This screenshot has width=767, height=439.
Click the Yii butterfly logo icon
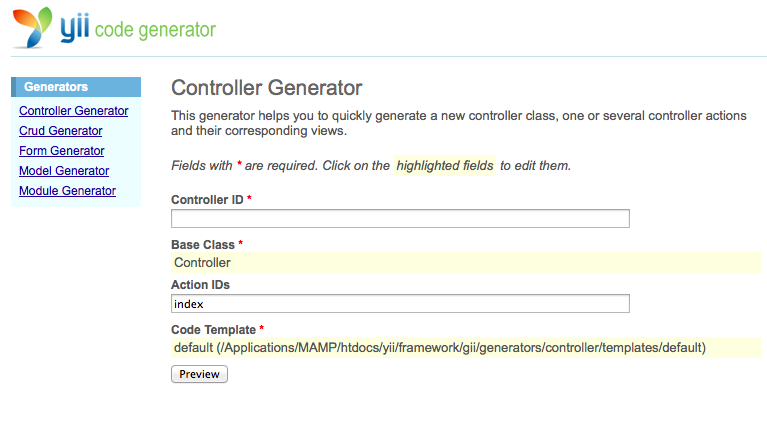pyautogui.click(x=32, y=27)
